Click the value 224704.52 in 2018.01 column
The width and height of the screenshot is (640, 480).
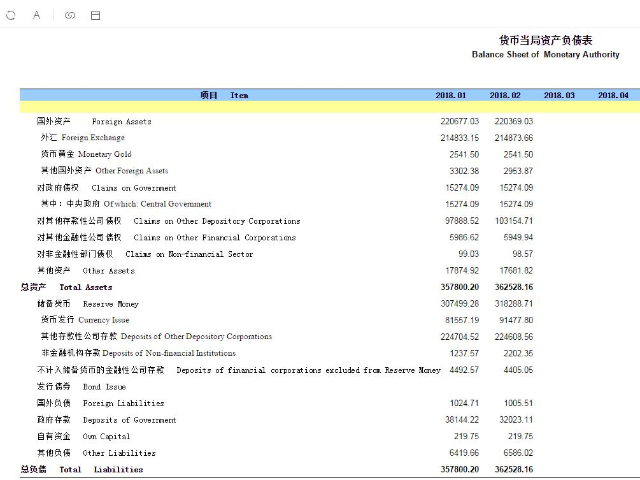(x=460, y=337)
